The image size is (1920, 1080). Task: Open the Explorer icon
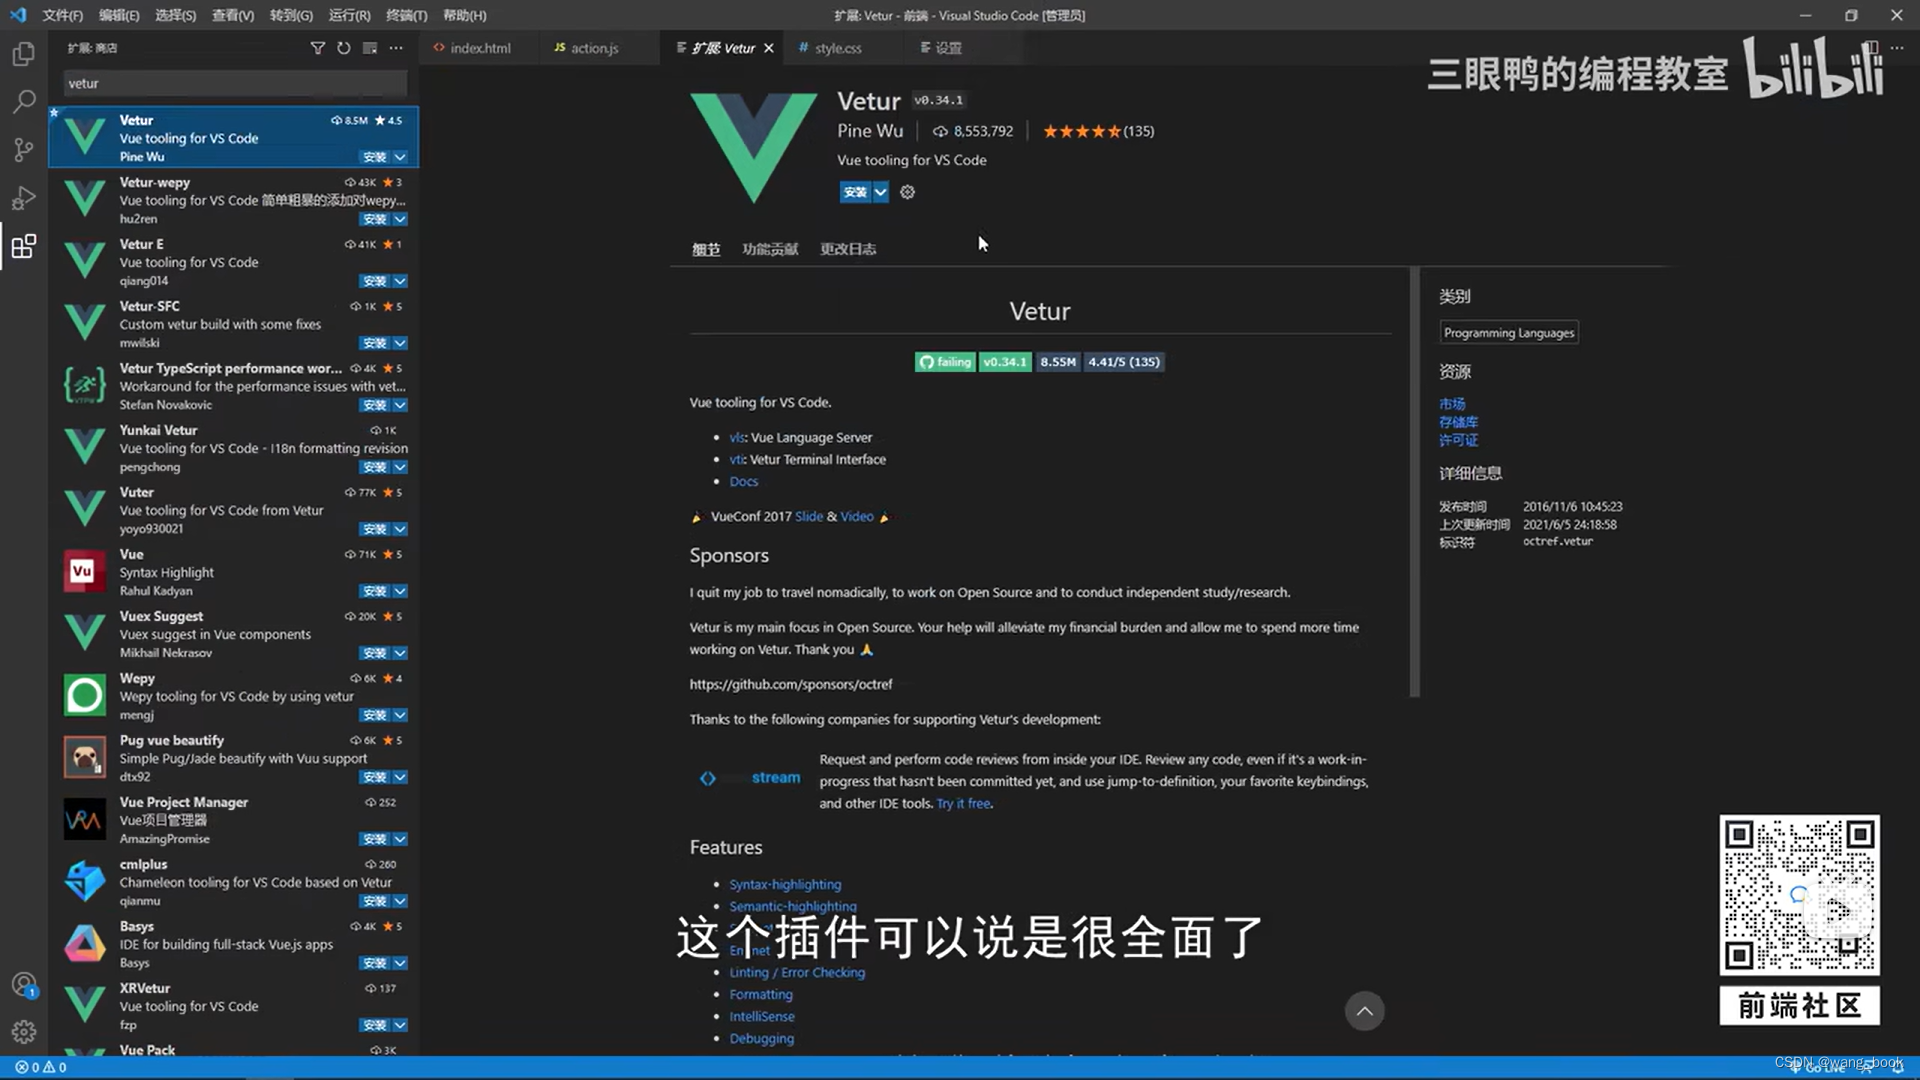point(24,54)
